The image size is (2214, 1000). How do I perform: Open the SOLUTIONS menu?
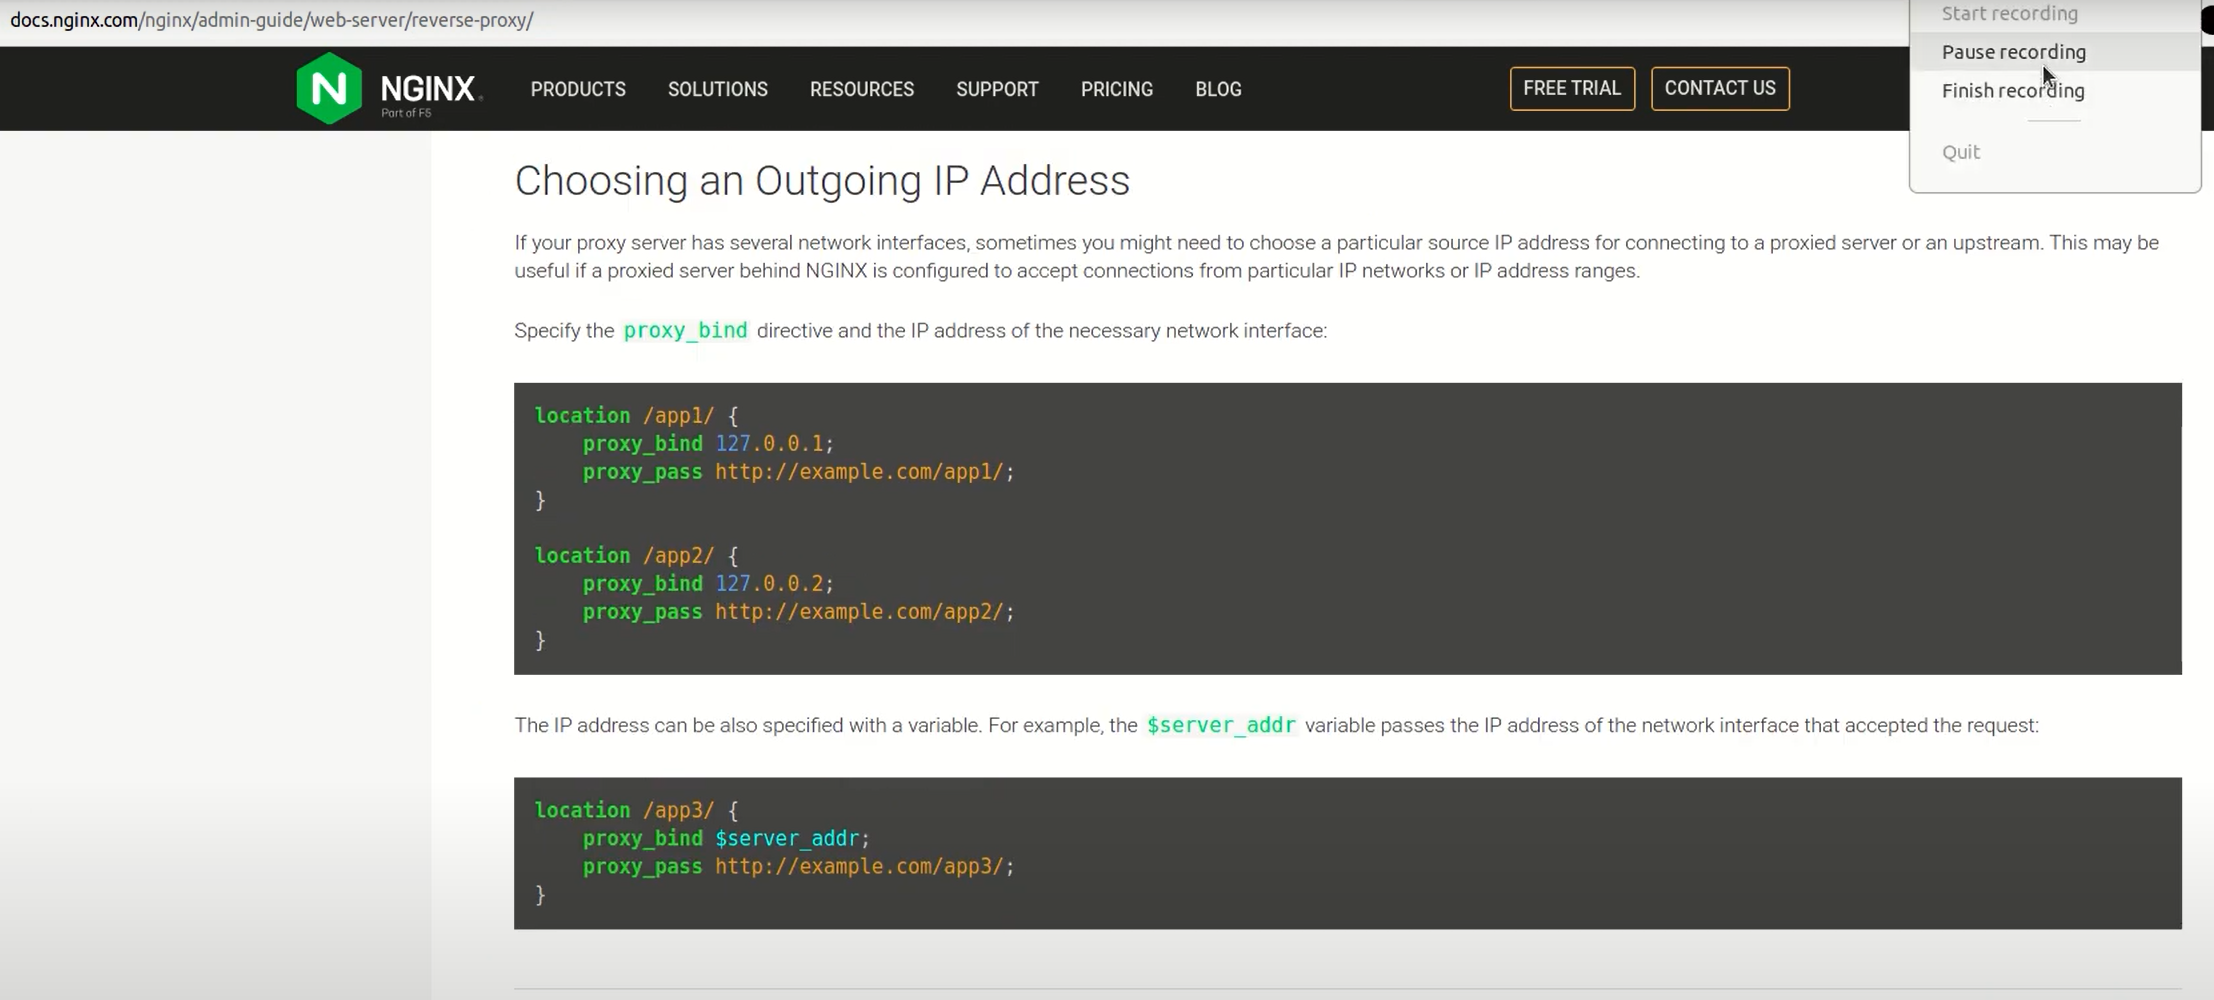pos(718,89)
